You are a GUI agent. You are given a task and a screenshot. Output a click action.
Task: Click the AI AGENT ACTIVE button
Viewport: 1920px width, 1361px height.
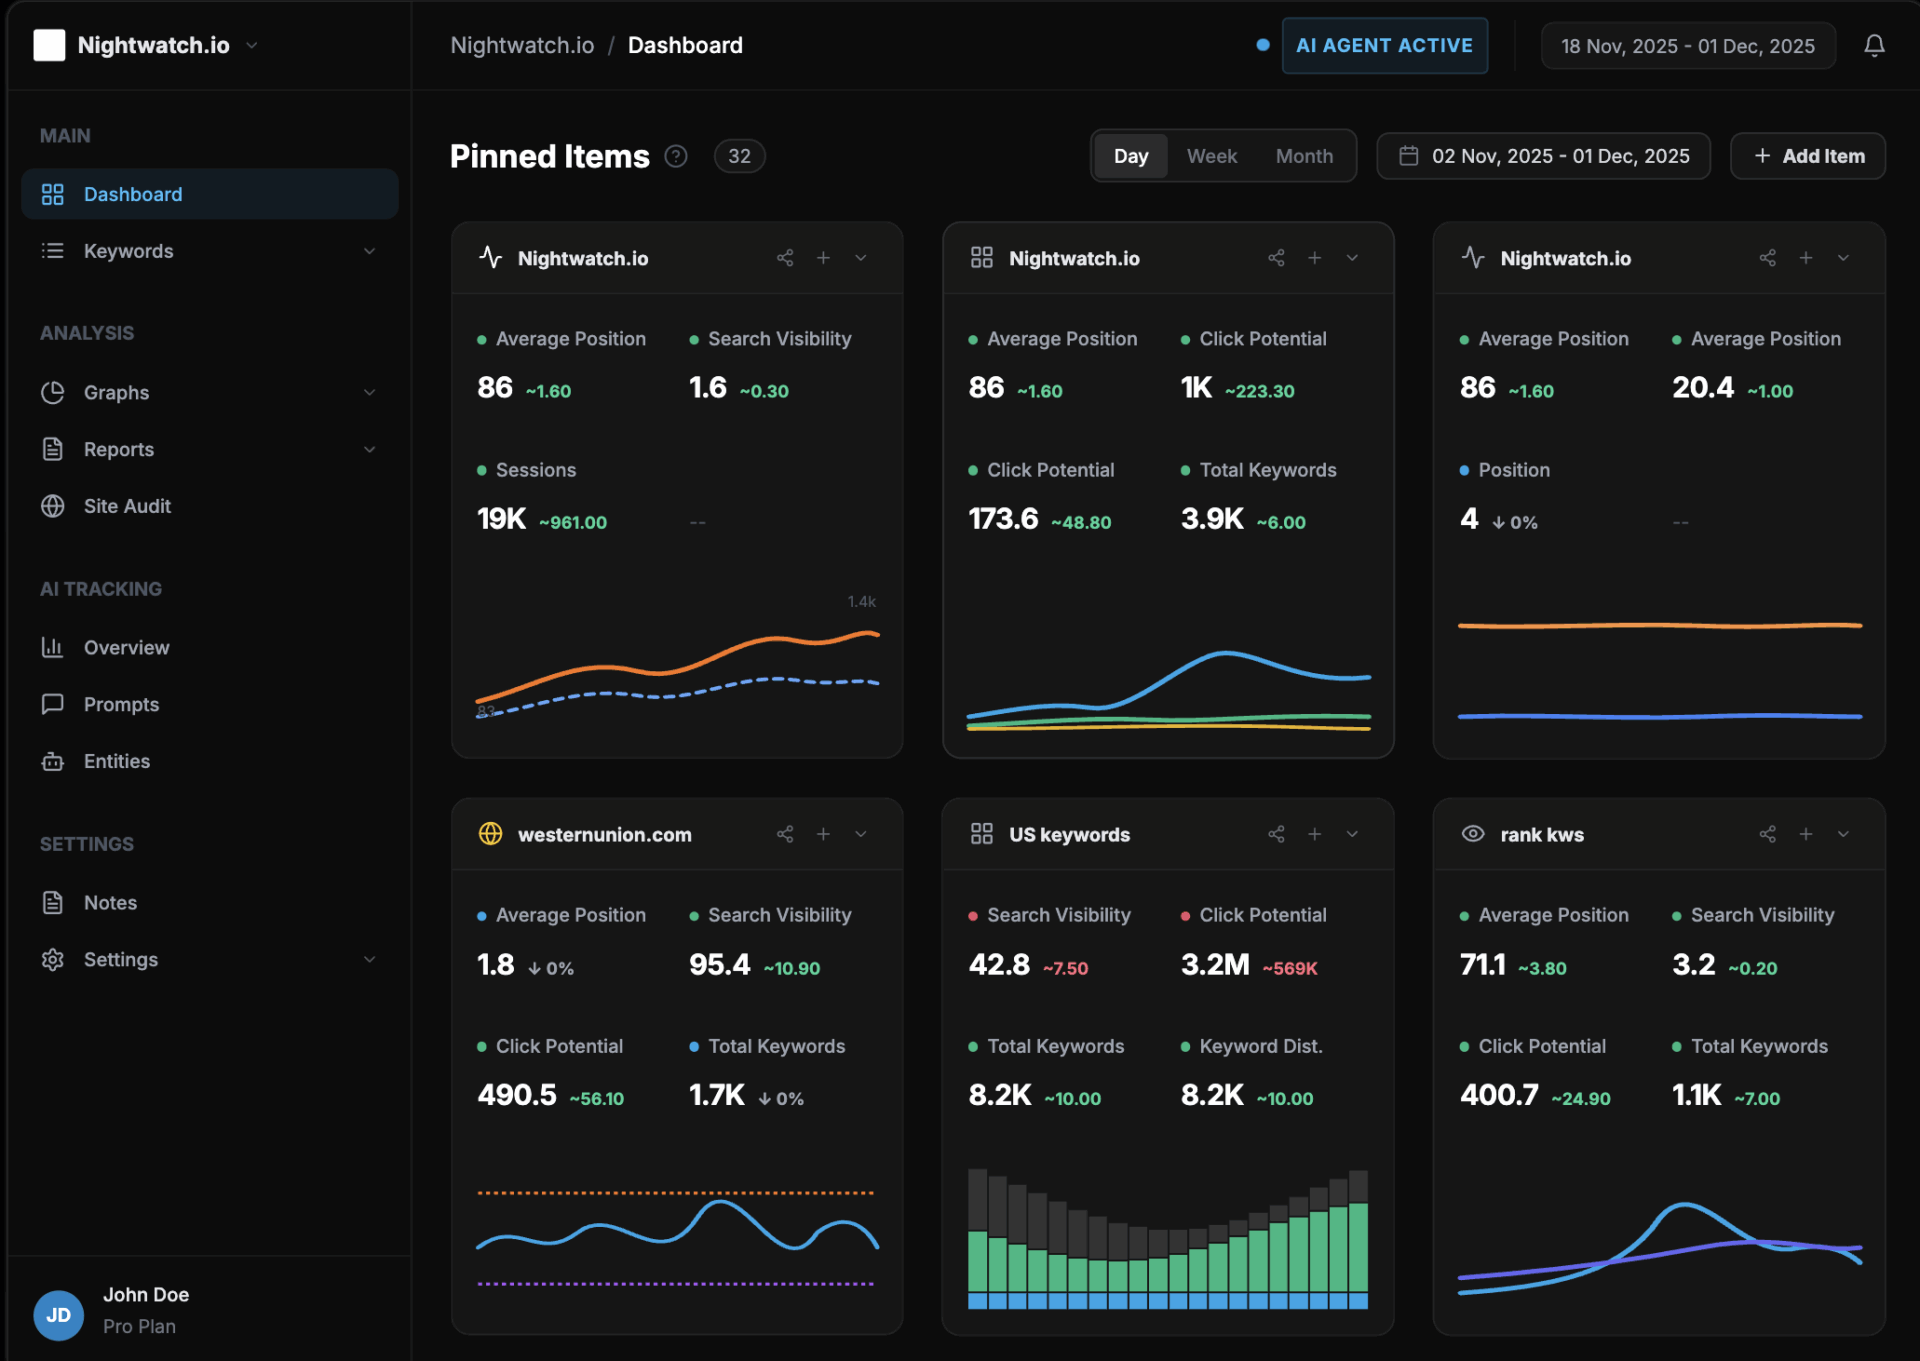(x=1384, y=46)
